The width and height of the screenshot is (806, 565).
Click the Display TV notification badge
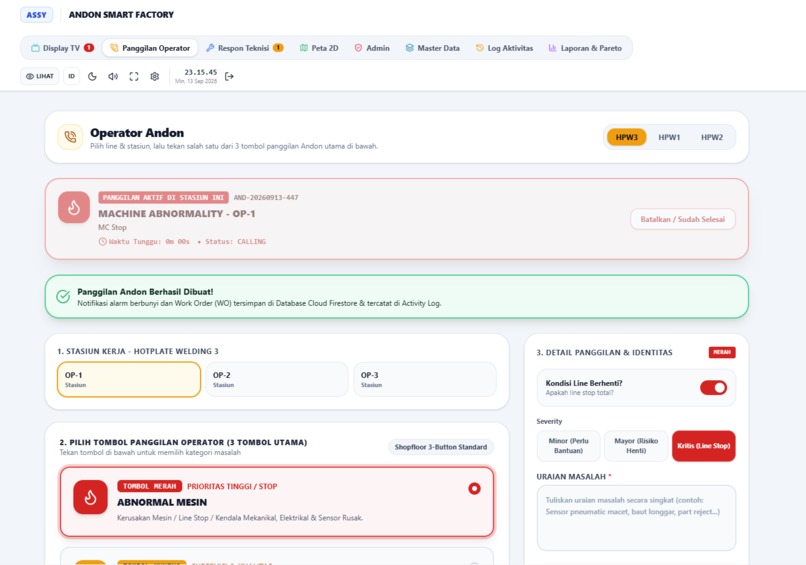[89, 48]
